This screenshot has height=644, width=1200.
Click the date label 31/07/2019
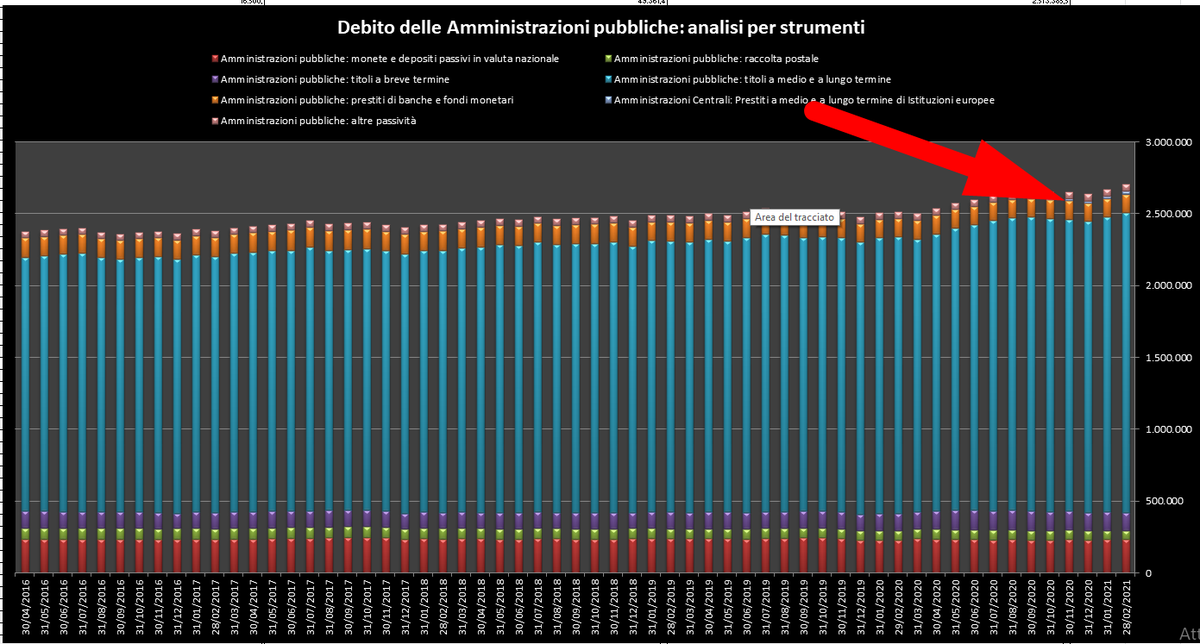click(768, 608)
